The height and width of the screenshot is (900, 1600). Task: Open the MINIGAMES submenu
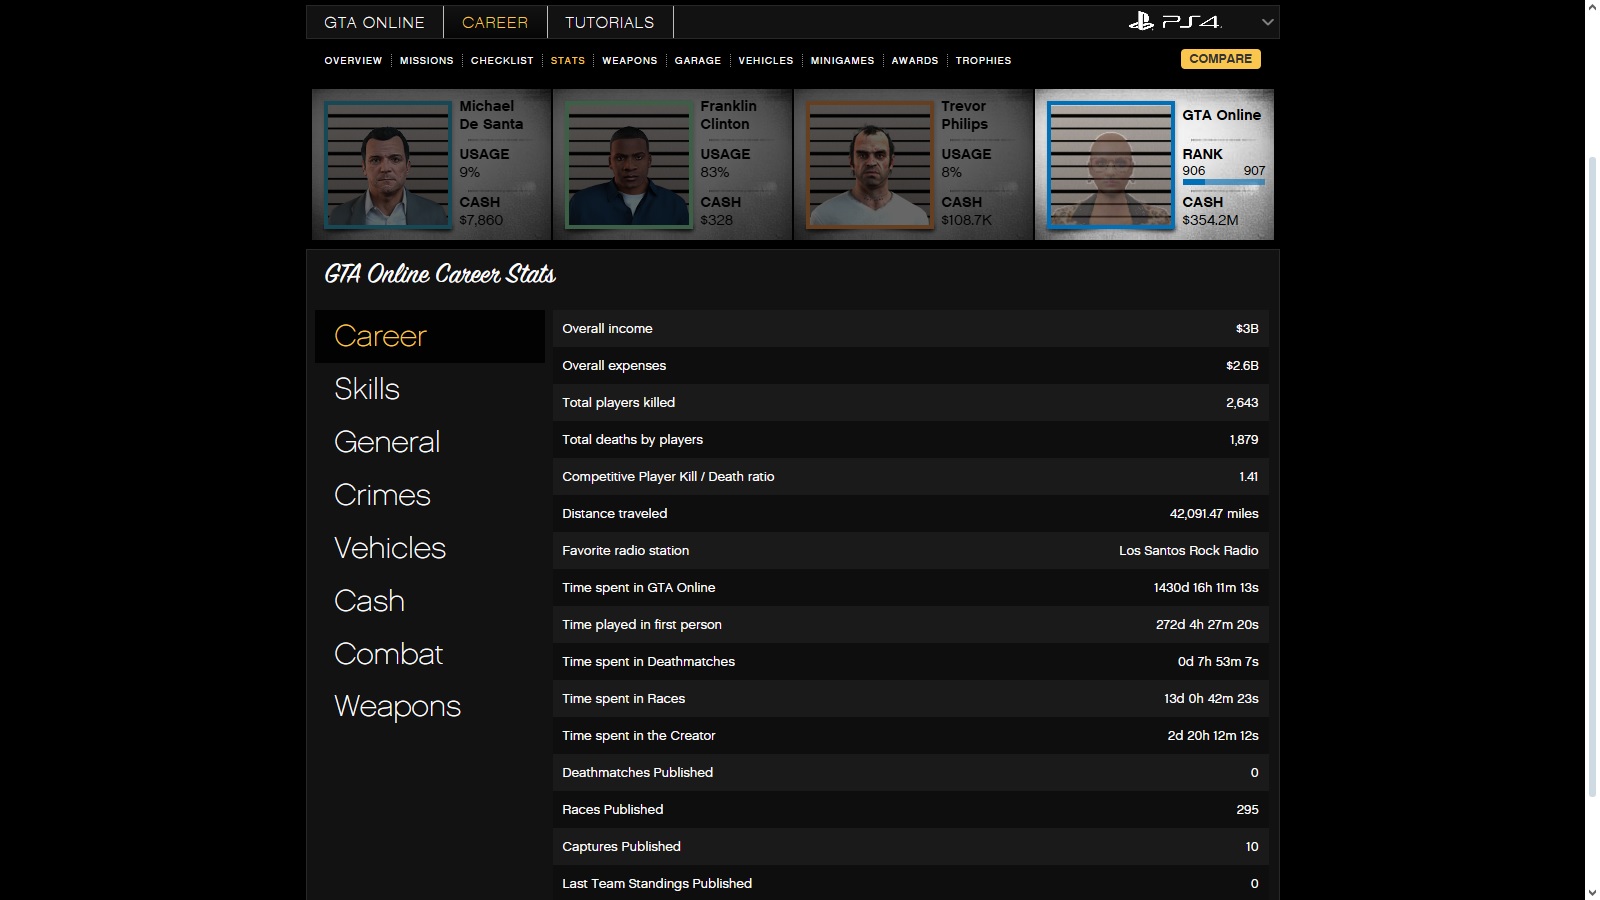(x=843, y=61)
